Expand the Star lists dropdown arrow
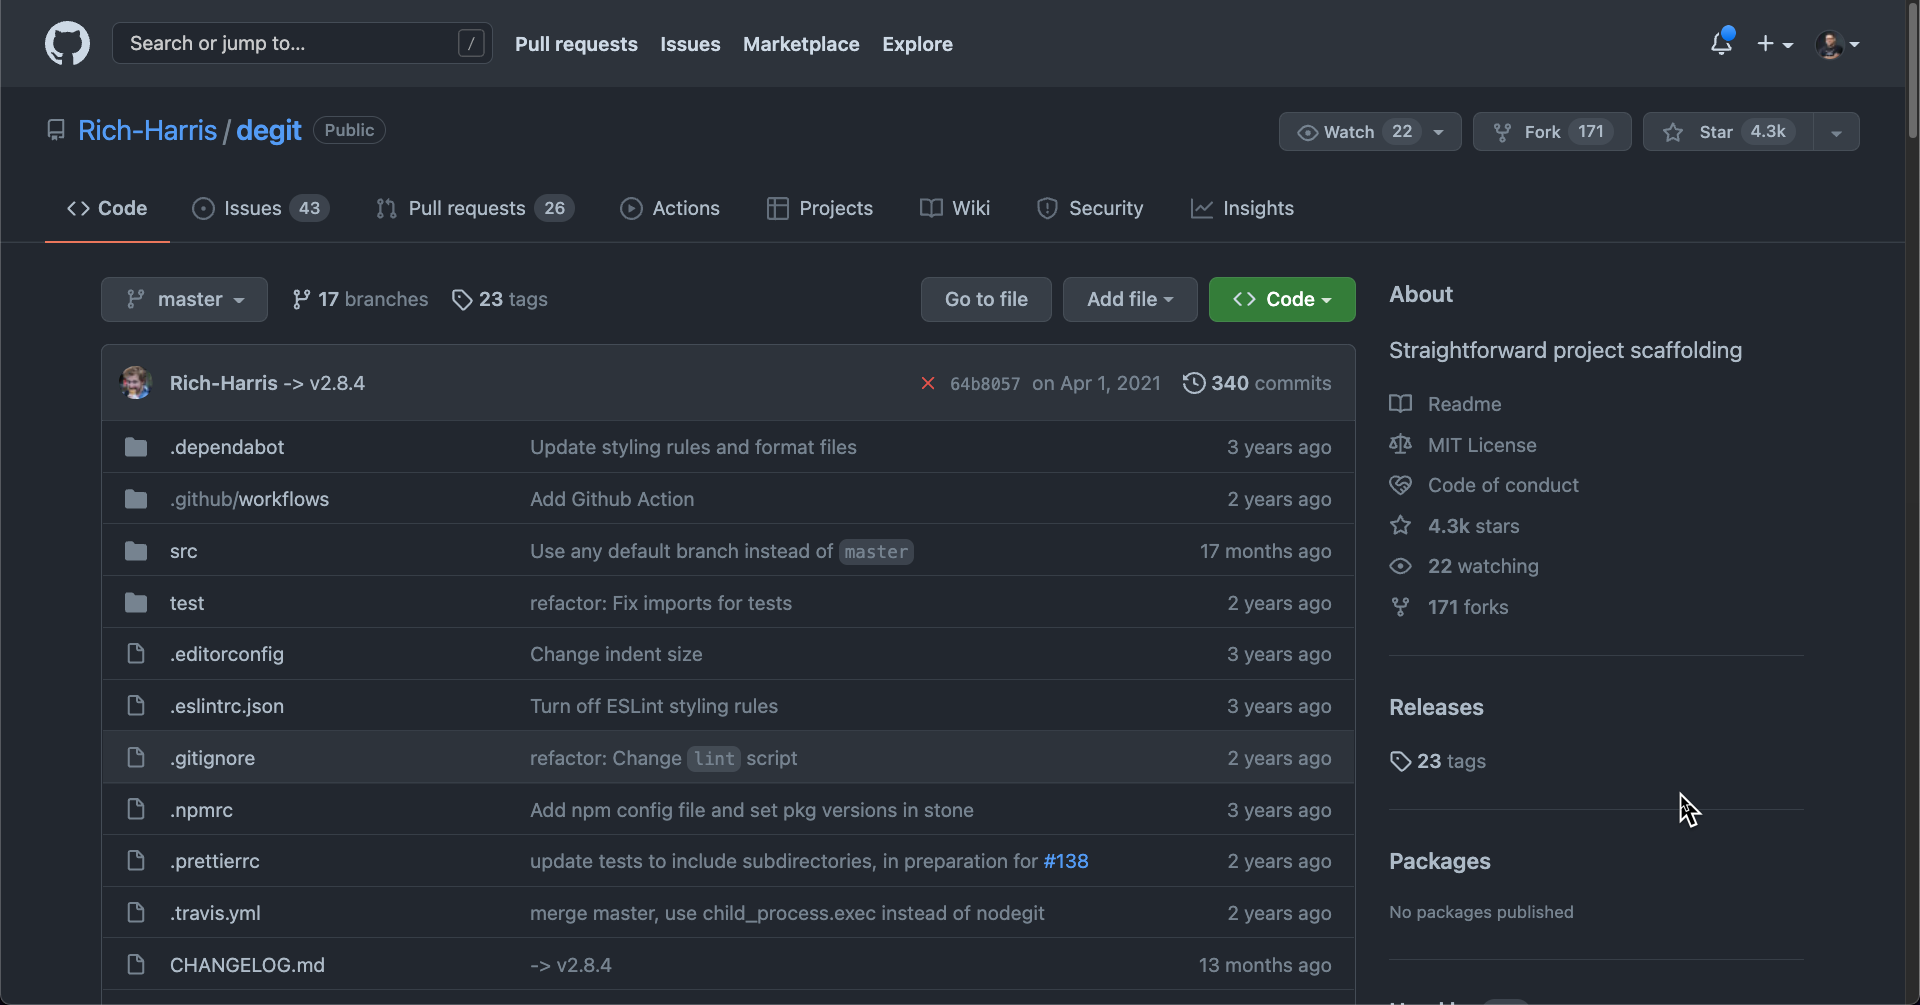The height and width of the screenshot is (1005, 1920). pos(1836,132)
